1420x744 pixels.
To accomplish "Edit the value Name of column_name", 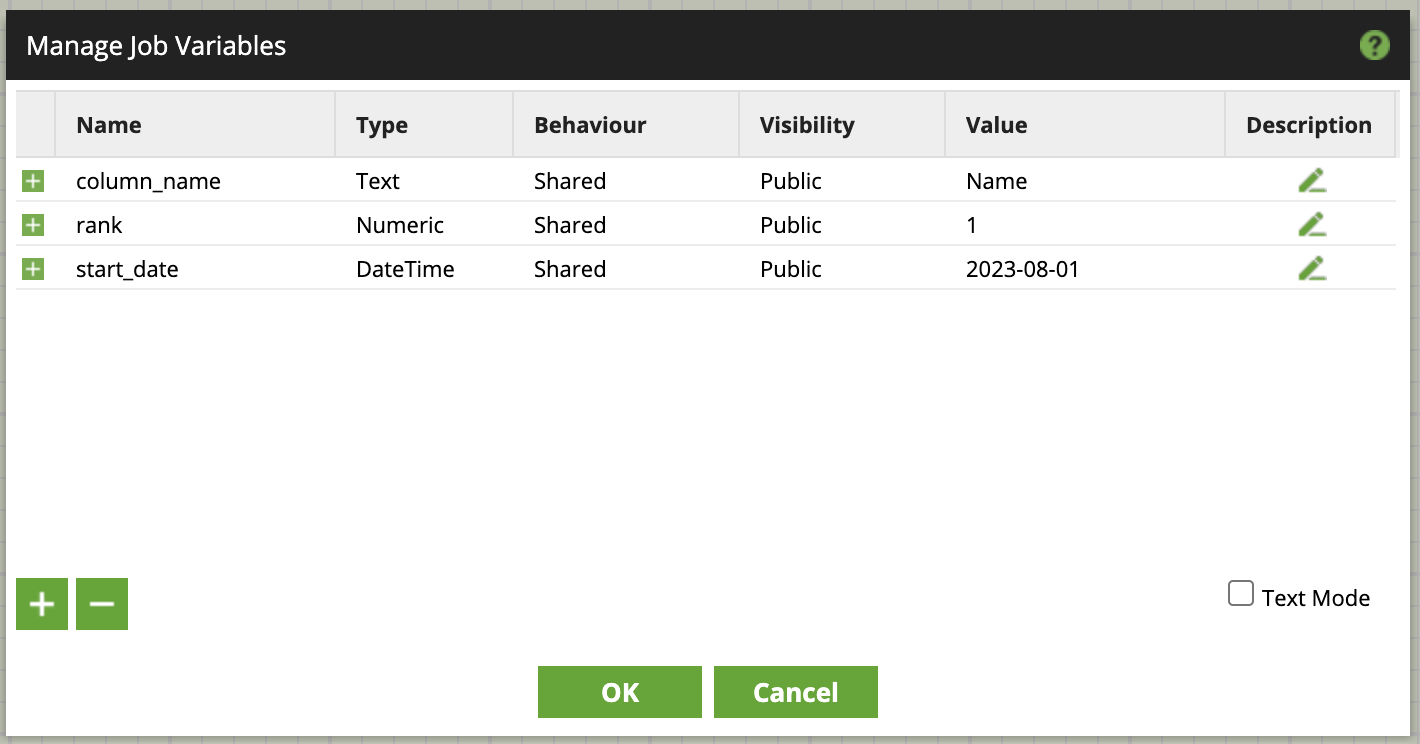I will pos(1085,181).
